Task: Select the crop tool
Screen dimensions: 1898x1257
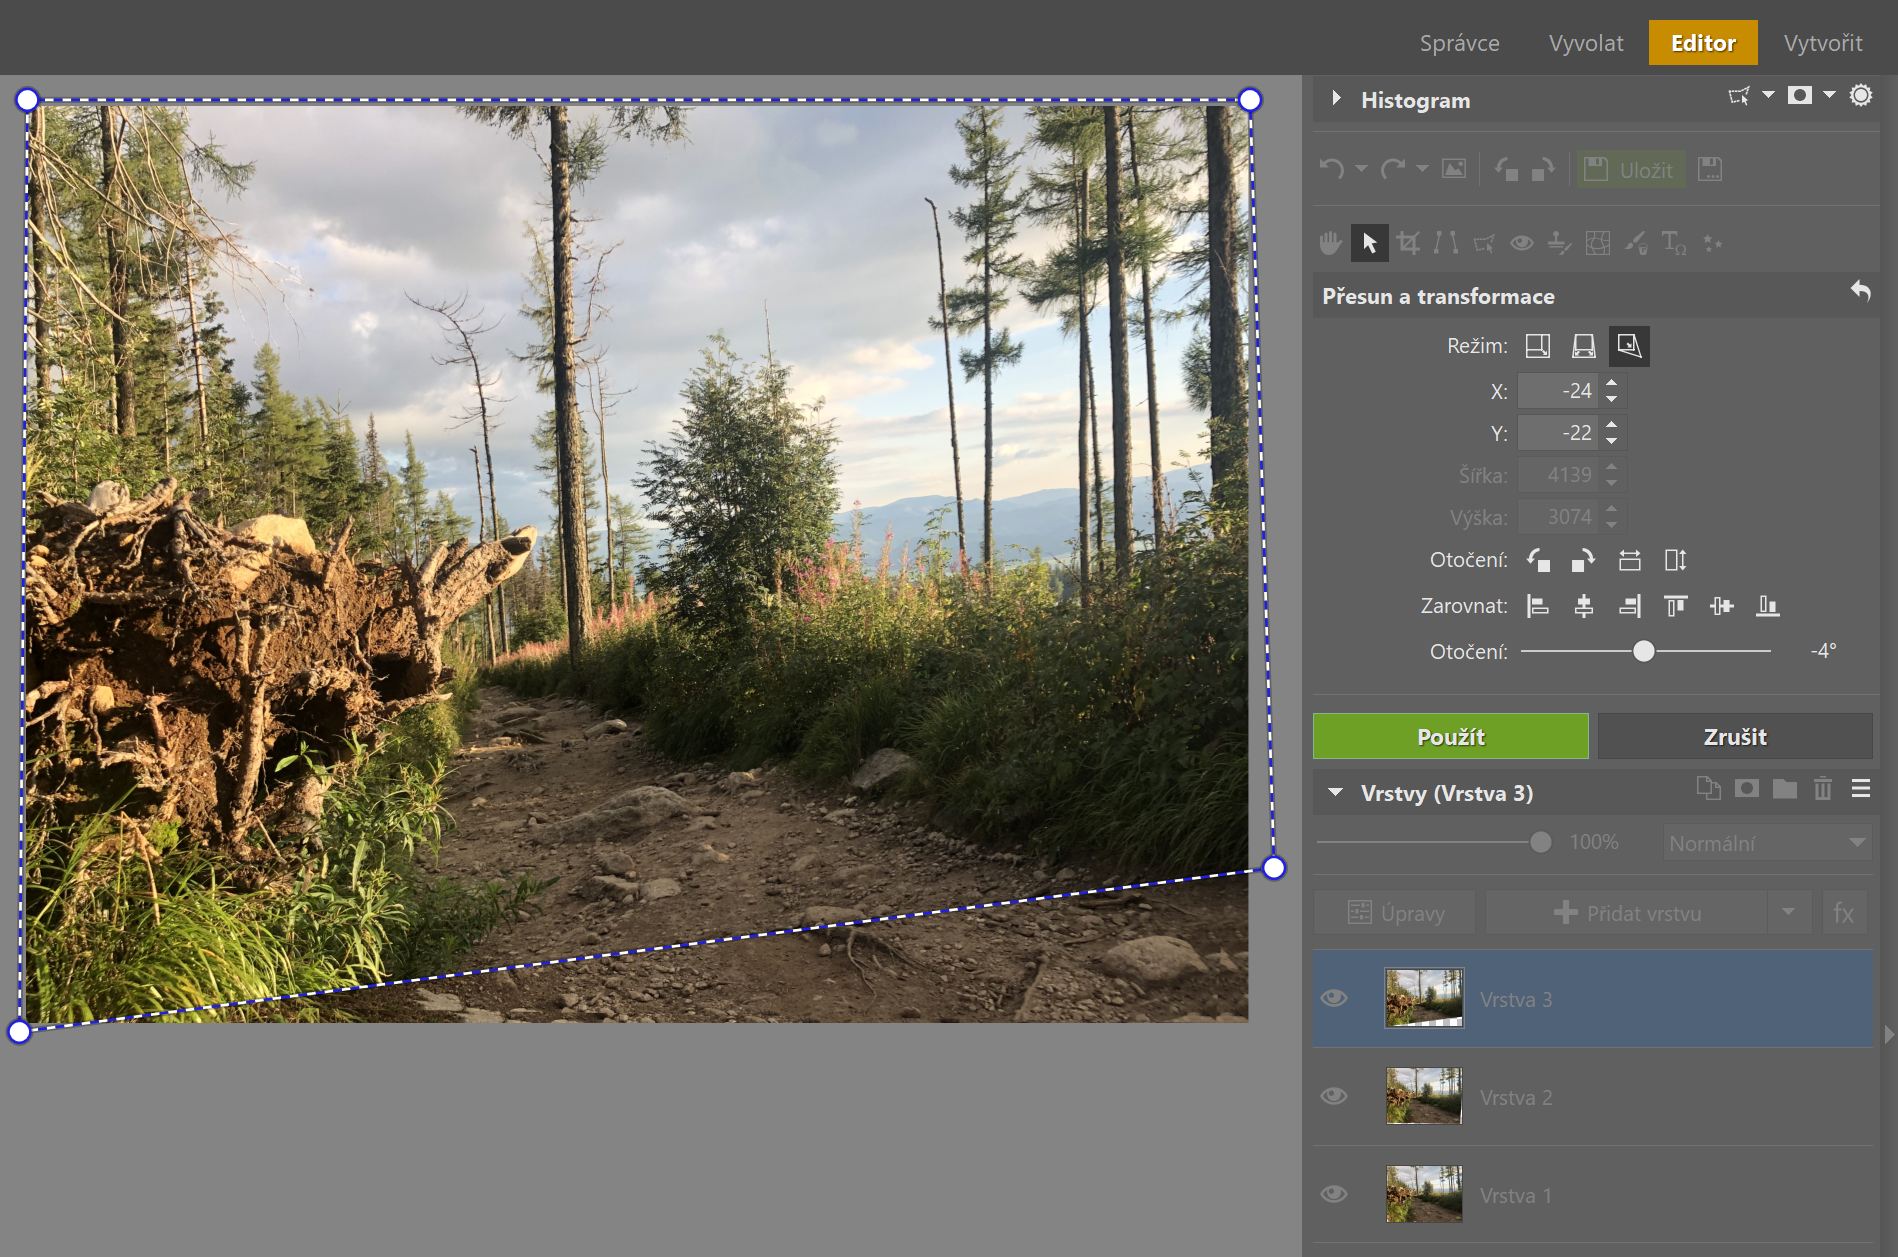Action: pyautogui.click(x=1408, y=243)
